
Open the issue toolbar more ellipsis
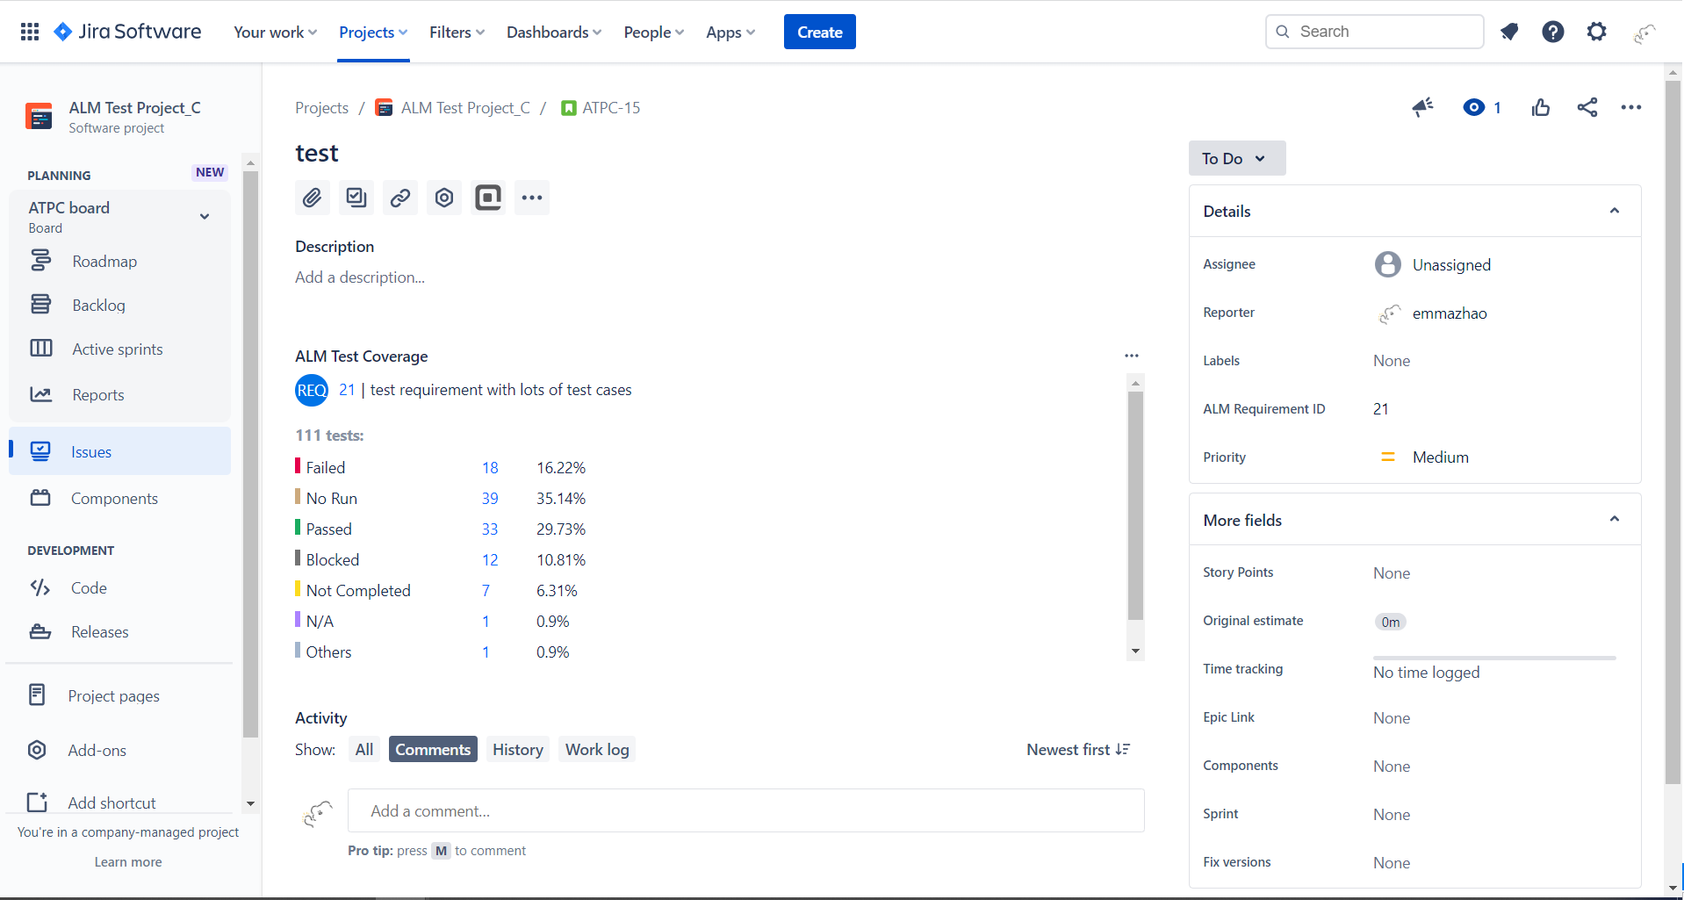coord(532,198)
